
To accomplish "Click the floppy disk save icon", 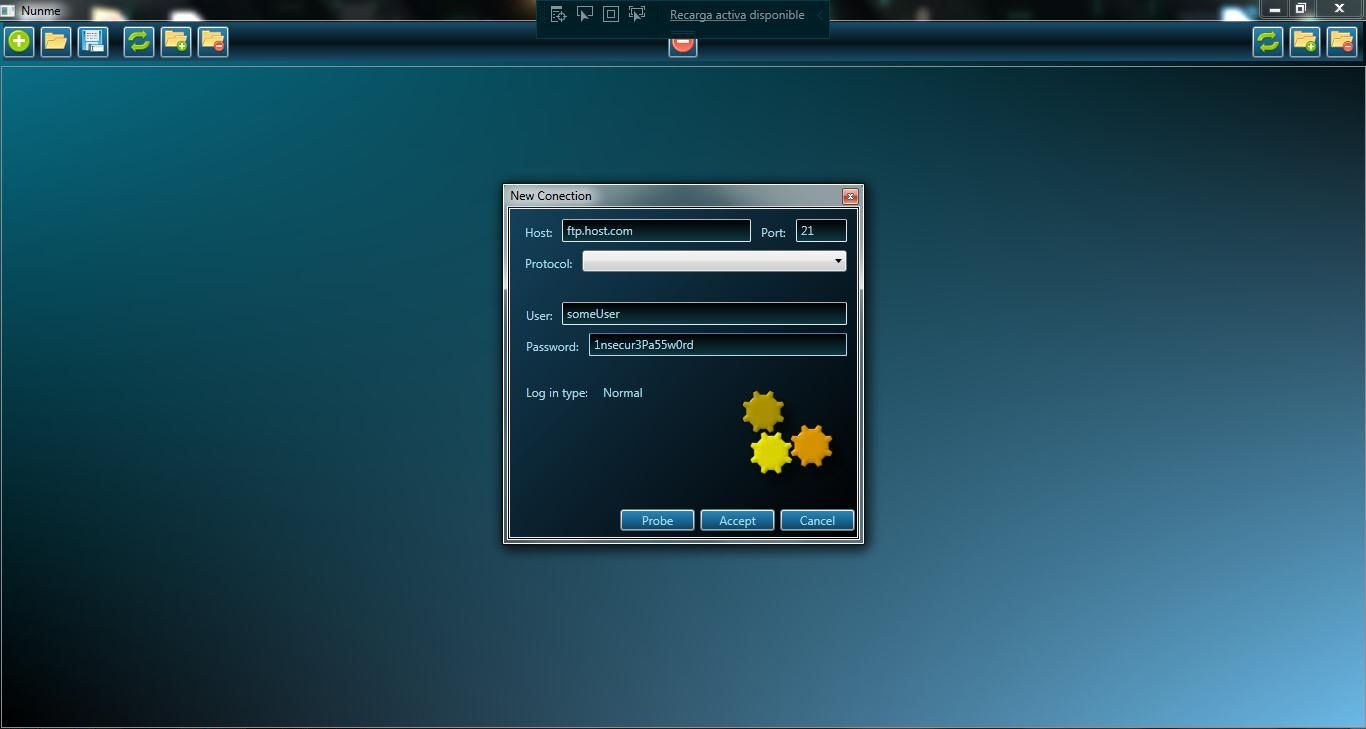I will tap(93, 42).
